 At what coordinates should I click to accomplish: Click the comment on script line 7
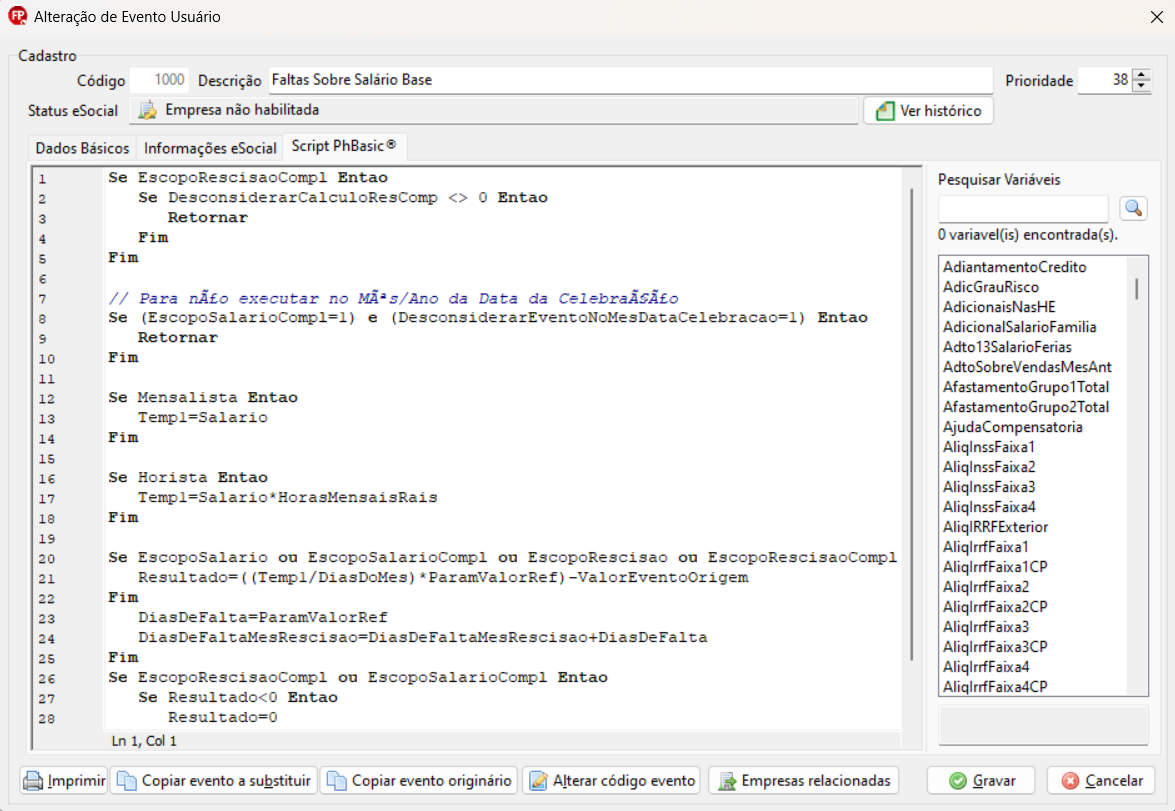click(393, 298)
